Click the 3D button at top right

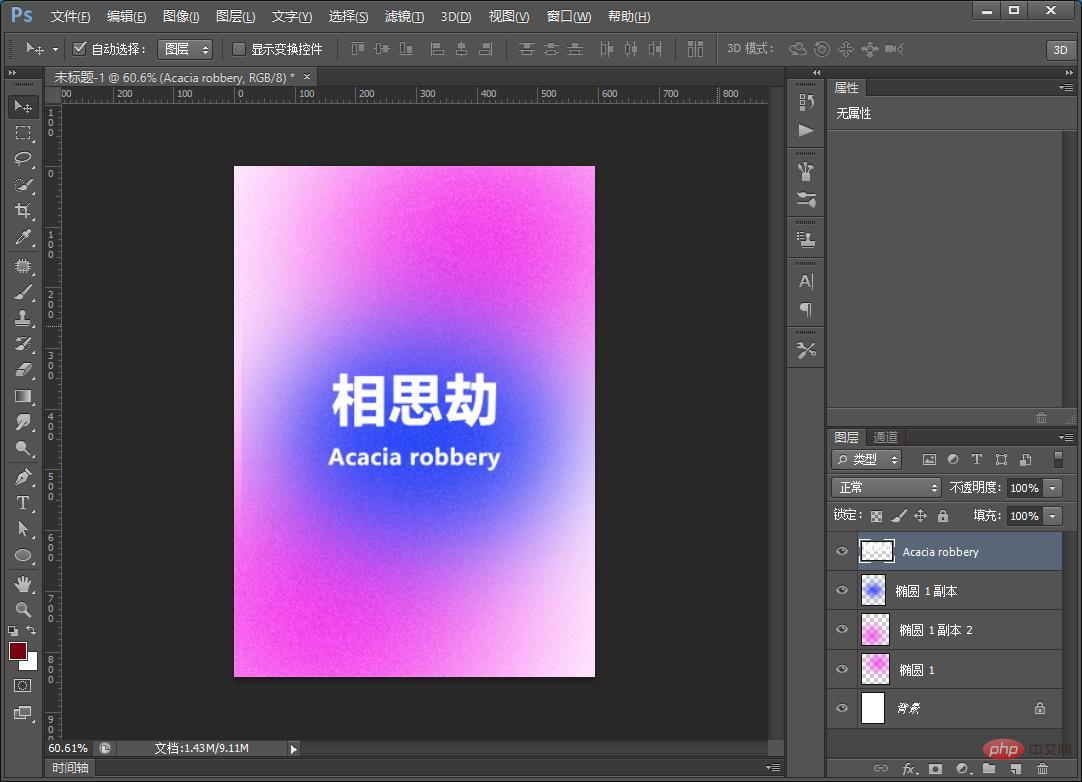[x=1059, y=49]
